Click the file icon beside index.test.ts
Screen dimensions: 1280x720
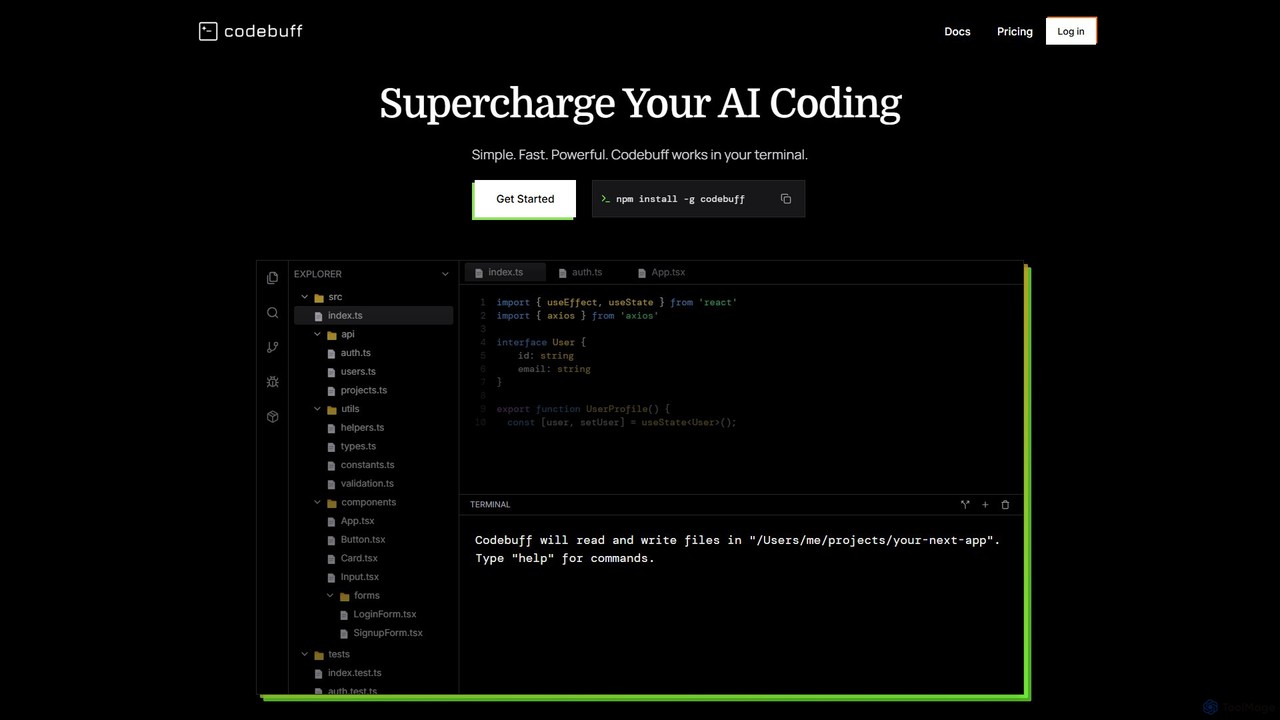(x=319, y=674)
